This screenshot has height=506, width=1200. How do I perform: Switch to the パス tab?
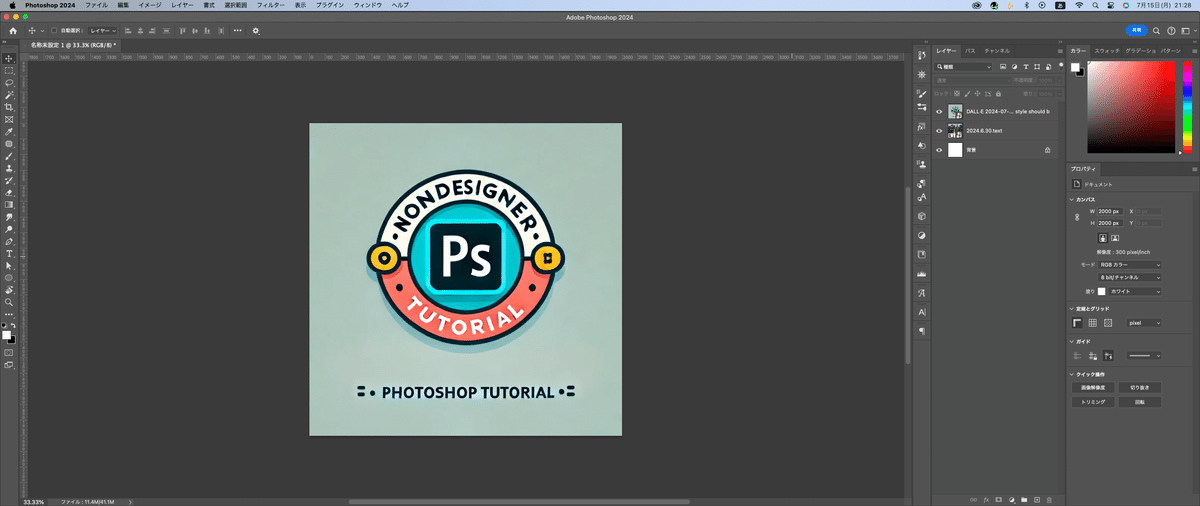(x=970, y=50)
